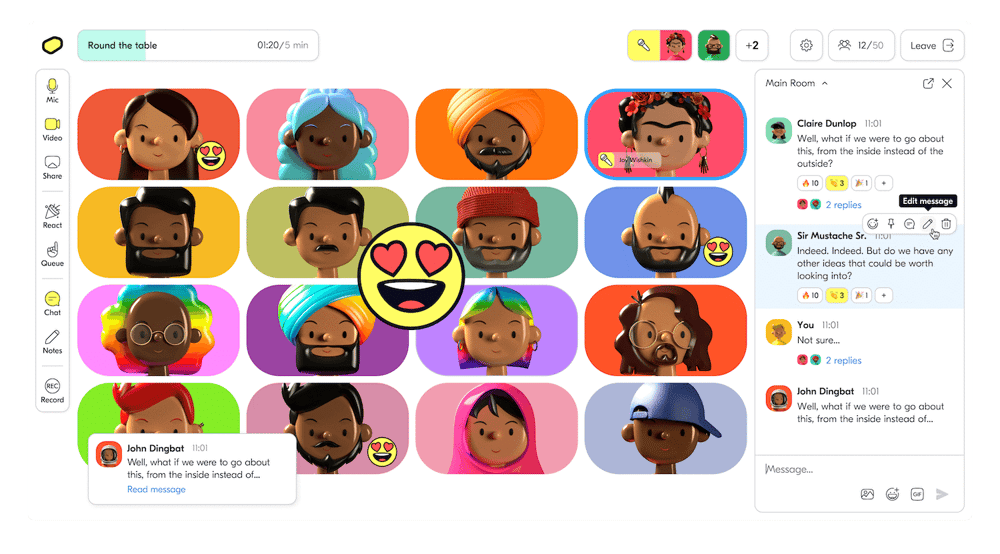Toggle the Video camera in the sidebar
This screenshot has width=1000, height=554.
point(52,129)
